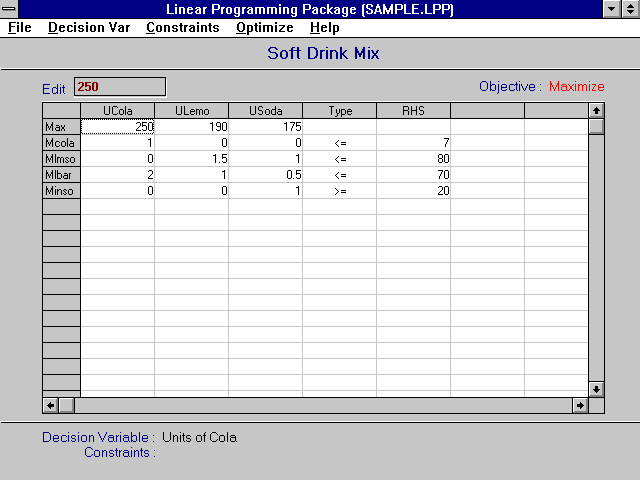Open the Help menu
The height and width of the screenshot is (480, 640).
click(x=325, y=28)
